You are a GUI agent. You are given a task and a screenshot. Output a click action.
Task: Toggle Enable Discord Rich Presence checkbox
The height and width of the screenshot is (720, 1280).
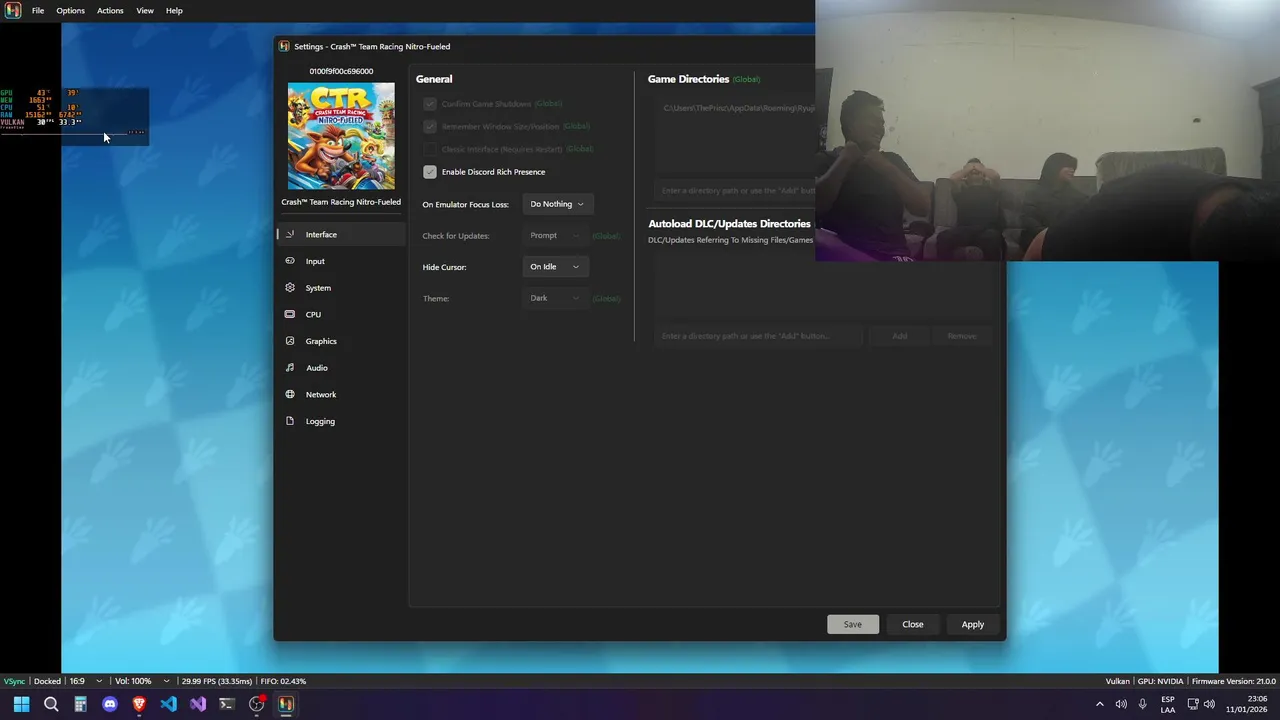tap(430, 172)
